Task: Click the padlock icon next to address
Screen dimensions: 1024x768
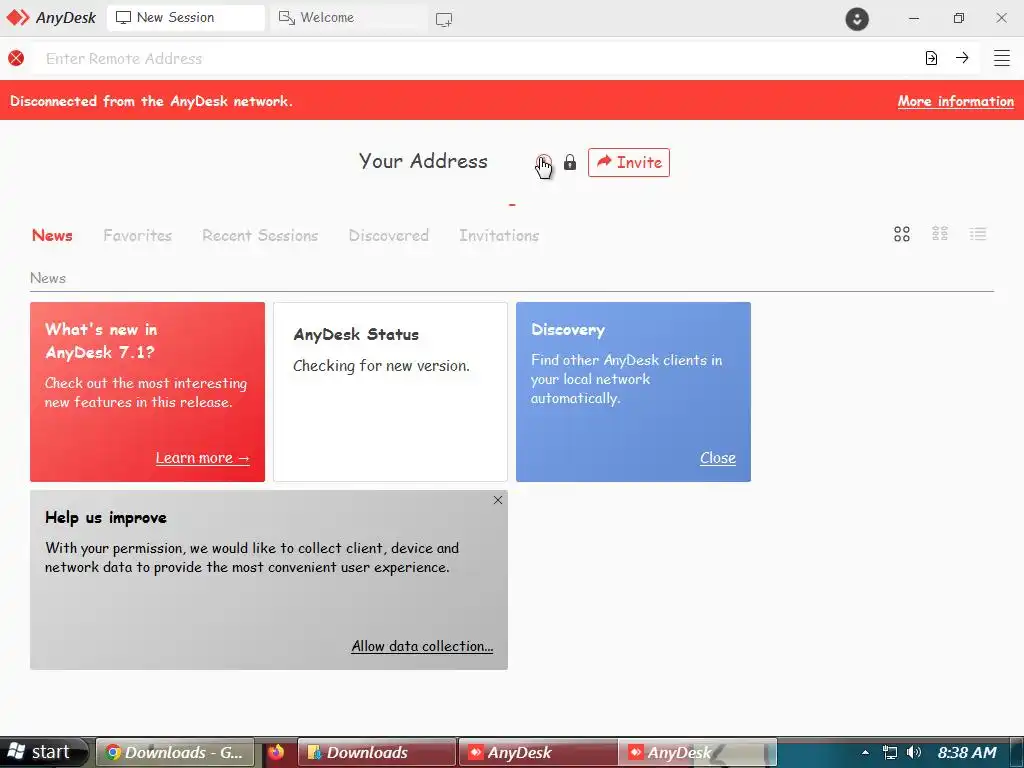Action: 570,162
